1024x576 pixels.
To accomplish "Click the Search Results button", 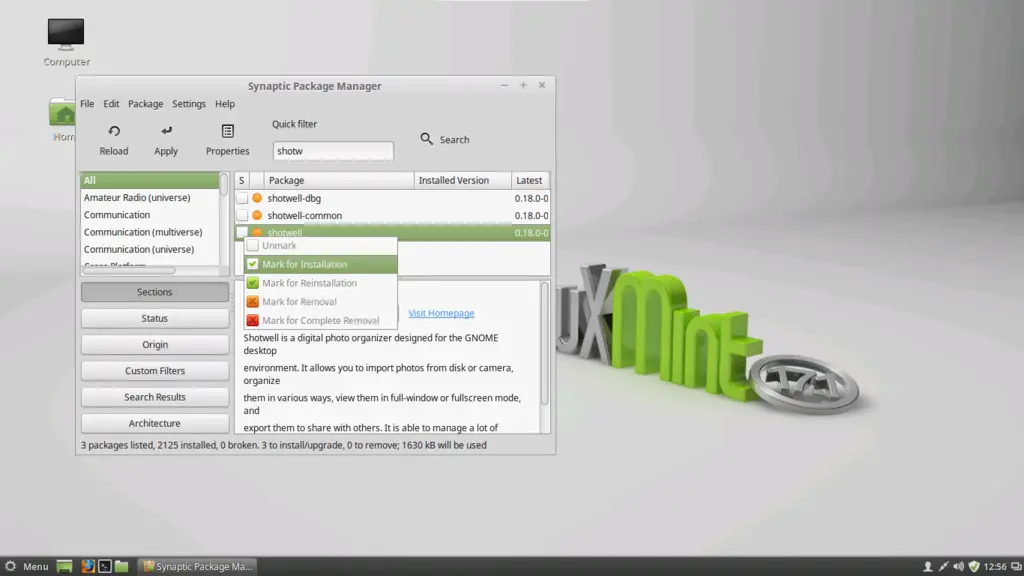I will coord(155,397).
